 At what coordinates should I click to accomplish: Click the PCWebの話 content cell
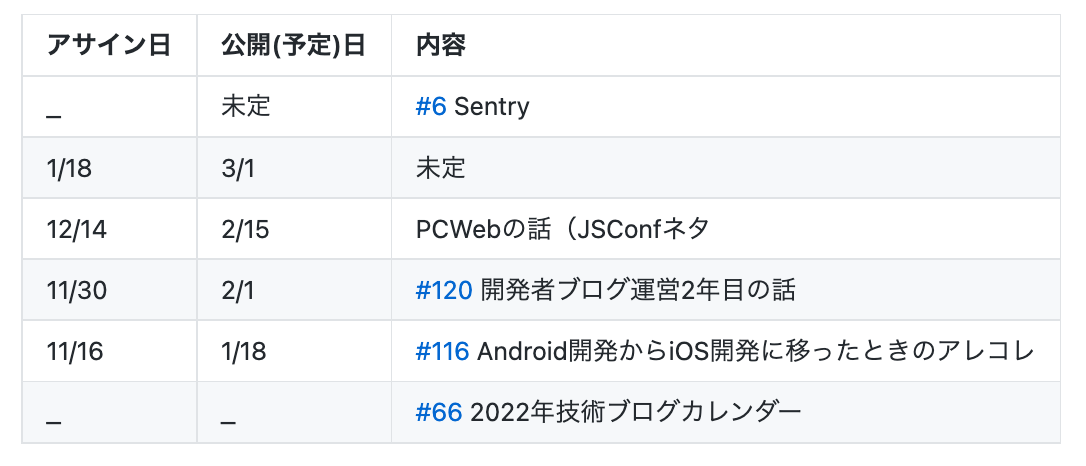tap(726, 229)
